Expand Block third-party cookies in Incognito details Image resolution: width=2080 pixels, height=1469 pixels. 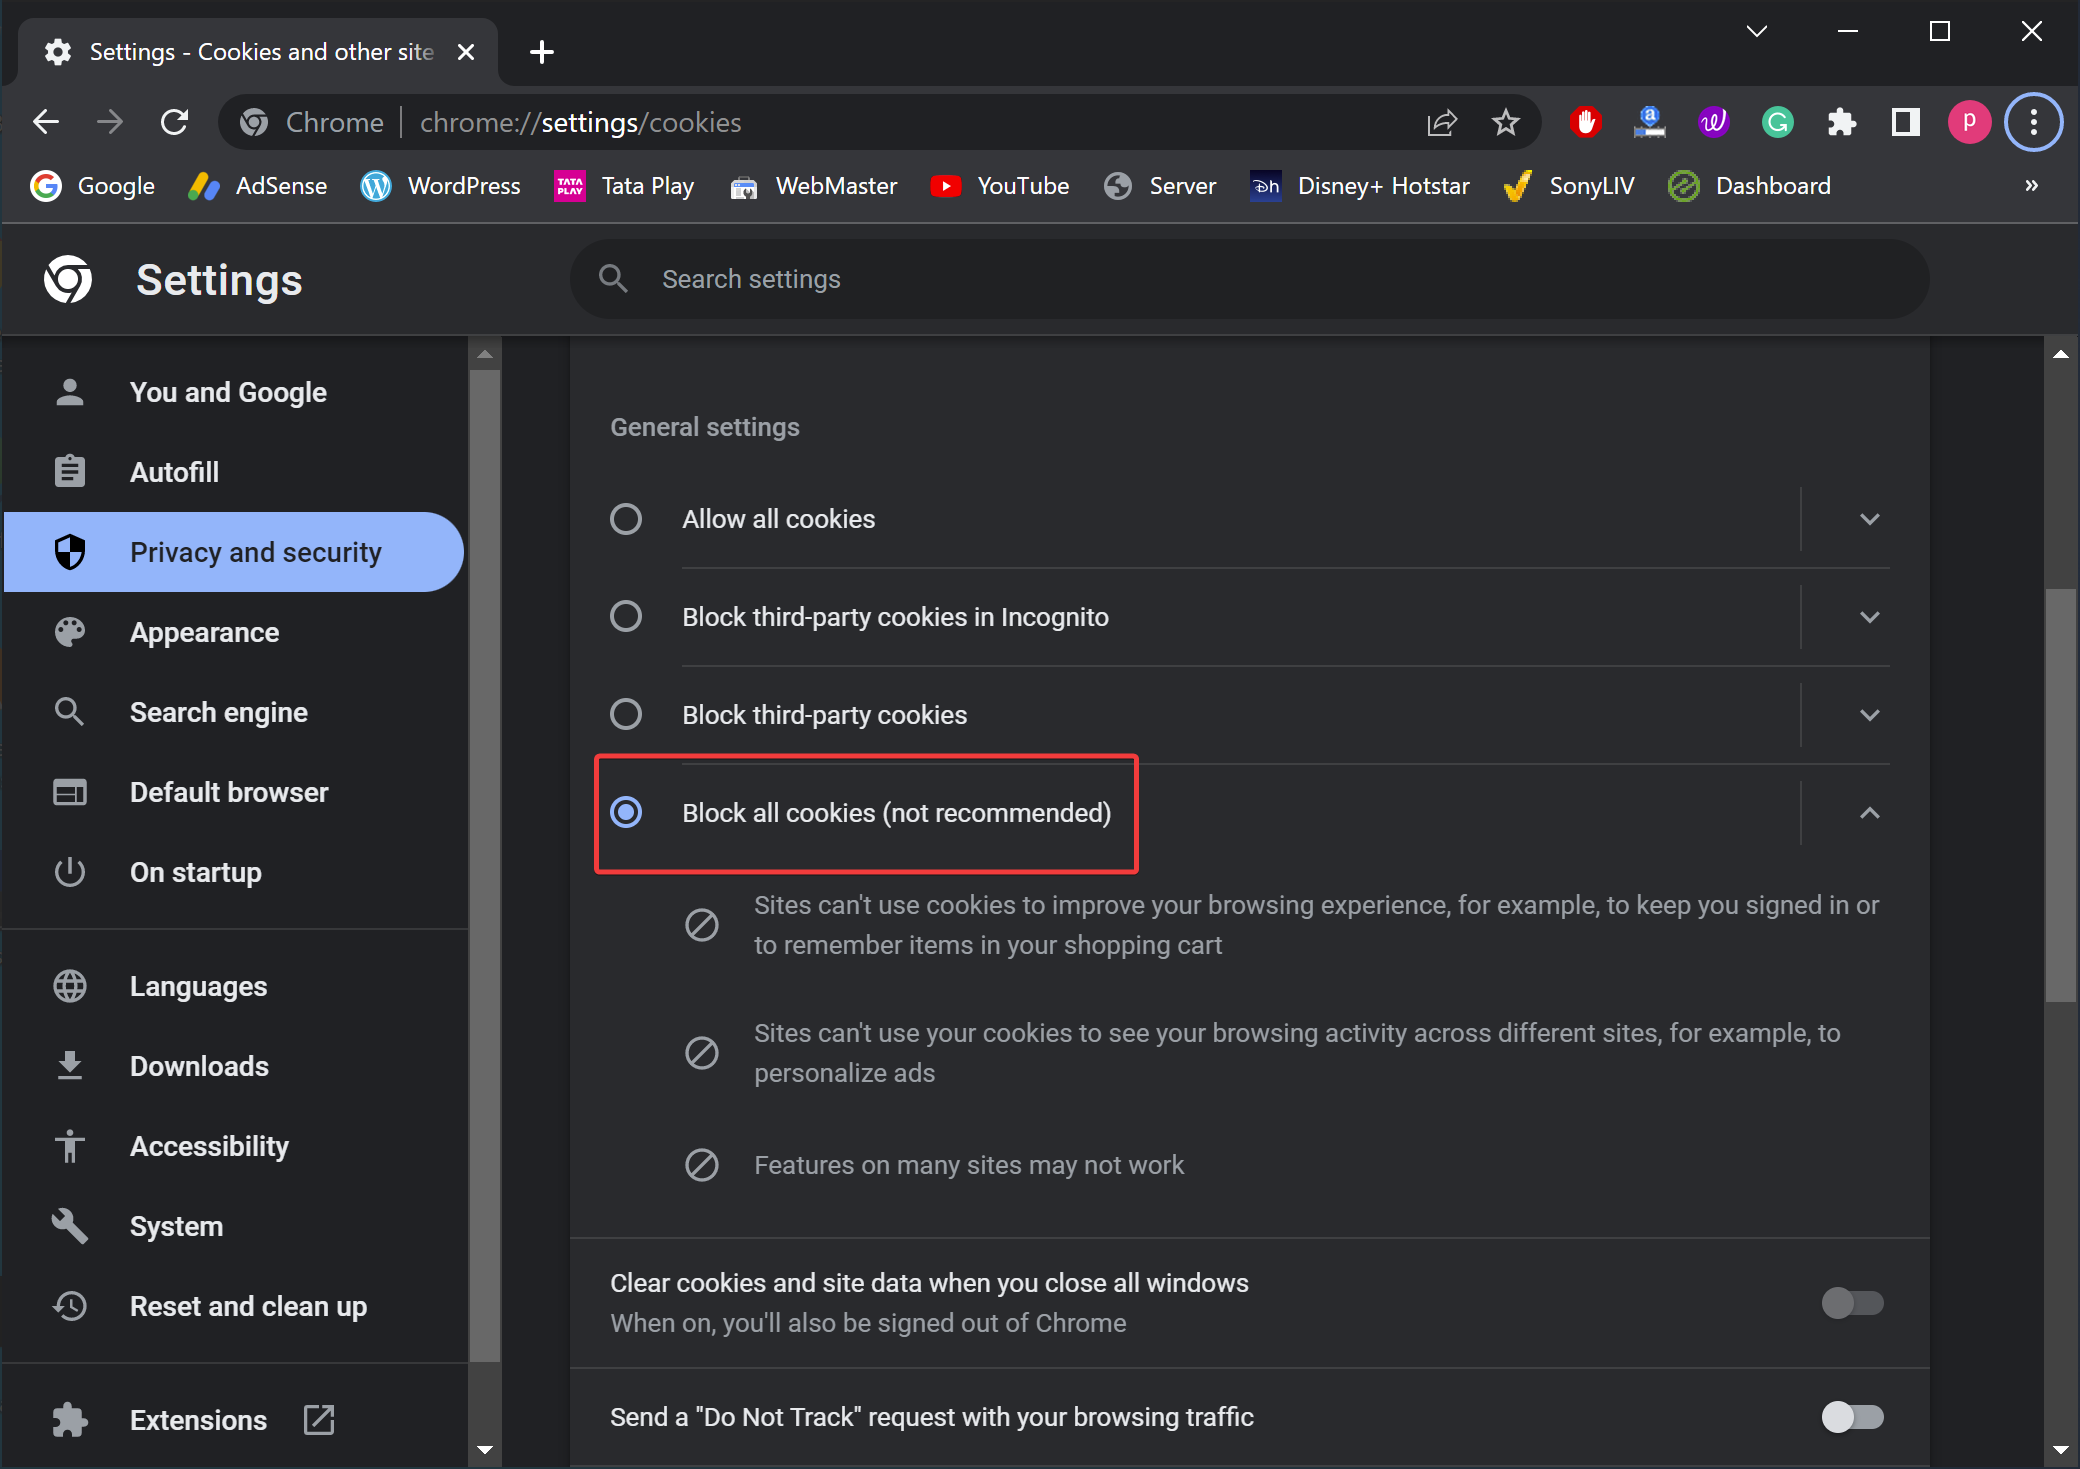pyautogui.click(x=1869, y=617)
